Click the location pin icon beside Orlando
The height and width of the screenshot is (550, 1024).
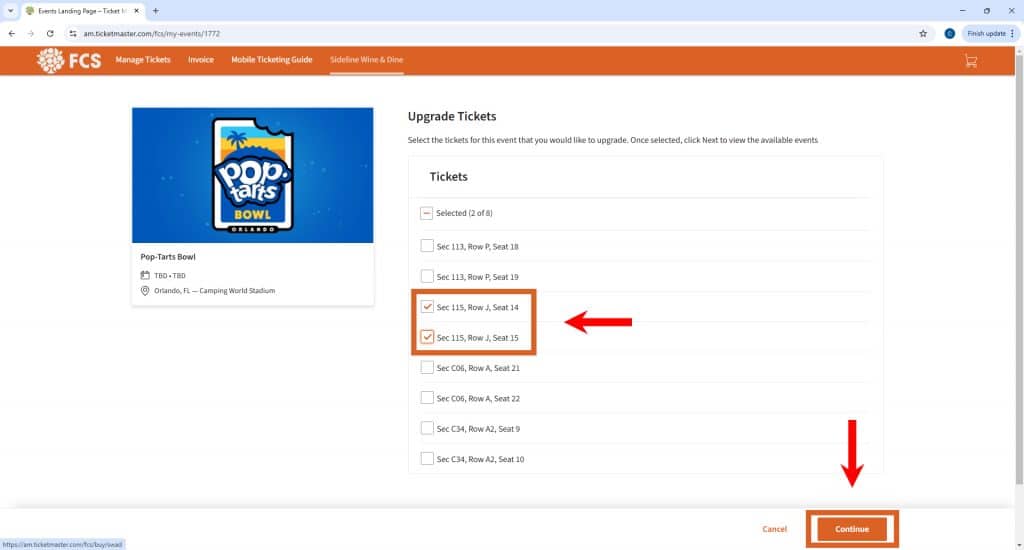(145, 291)
